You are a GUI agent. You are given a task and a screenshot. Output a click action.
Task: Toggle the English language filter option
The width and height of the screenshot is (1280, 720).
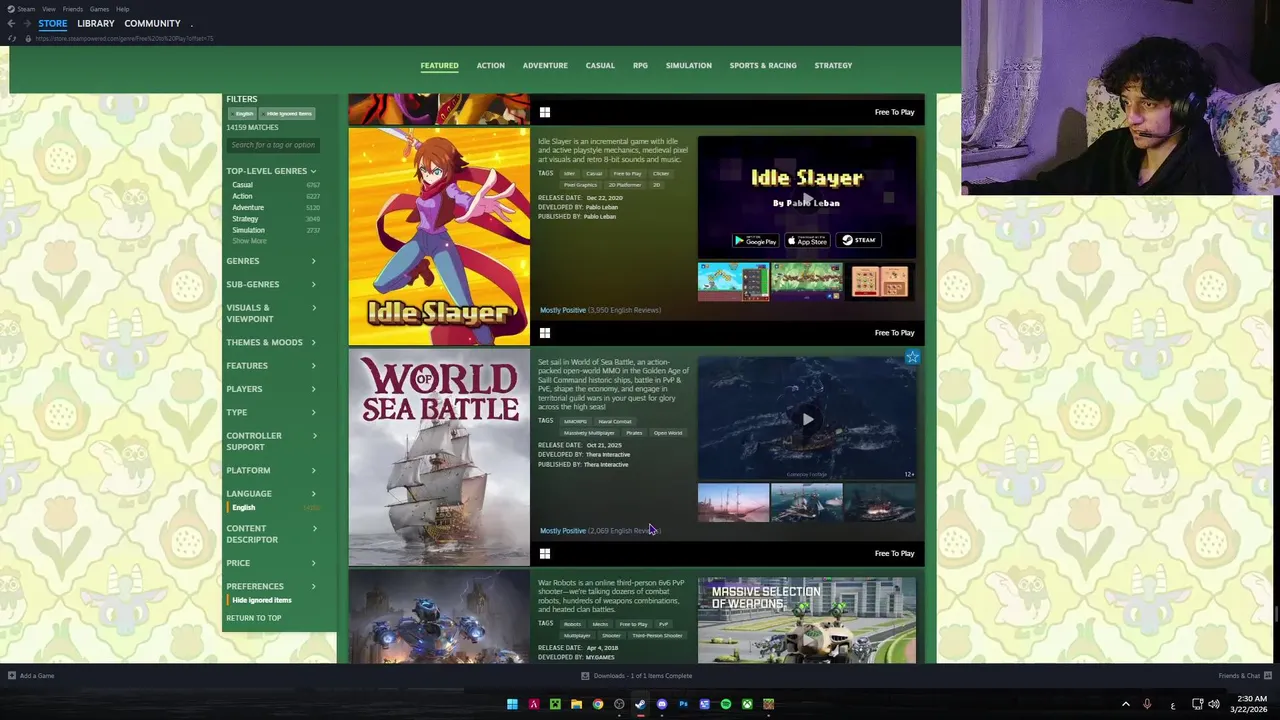(x=244, y=508)
